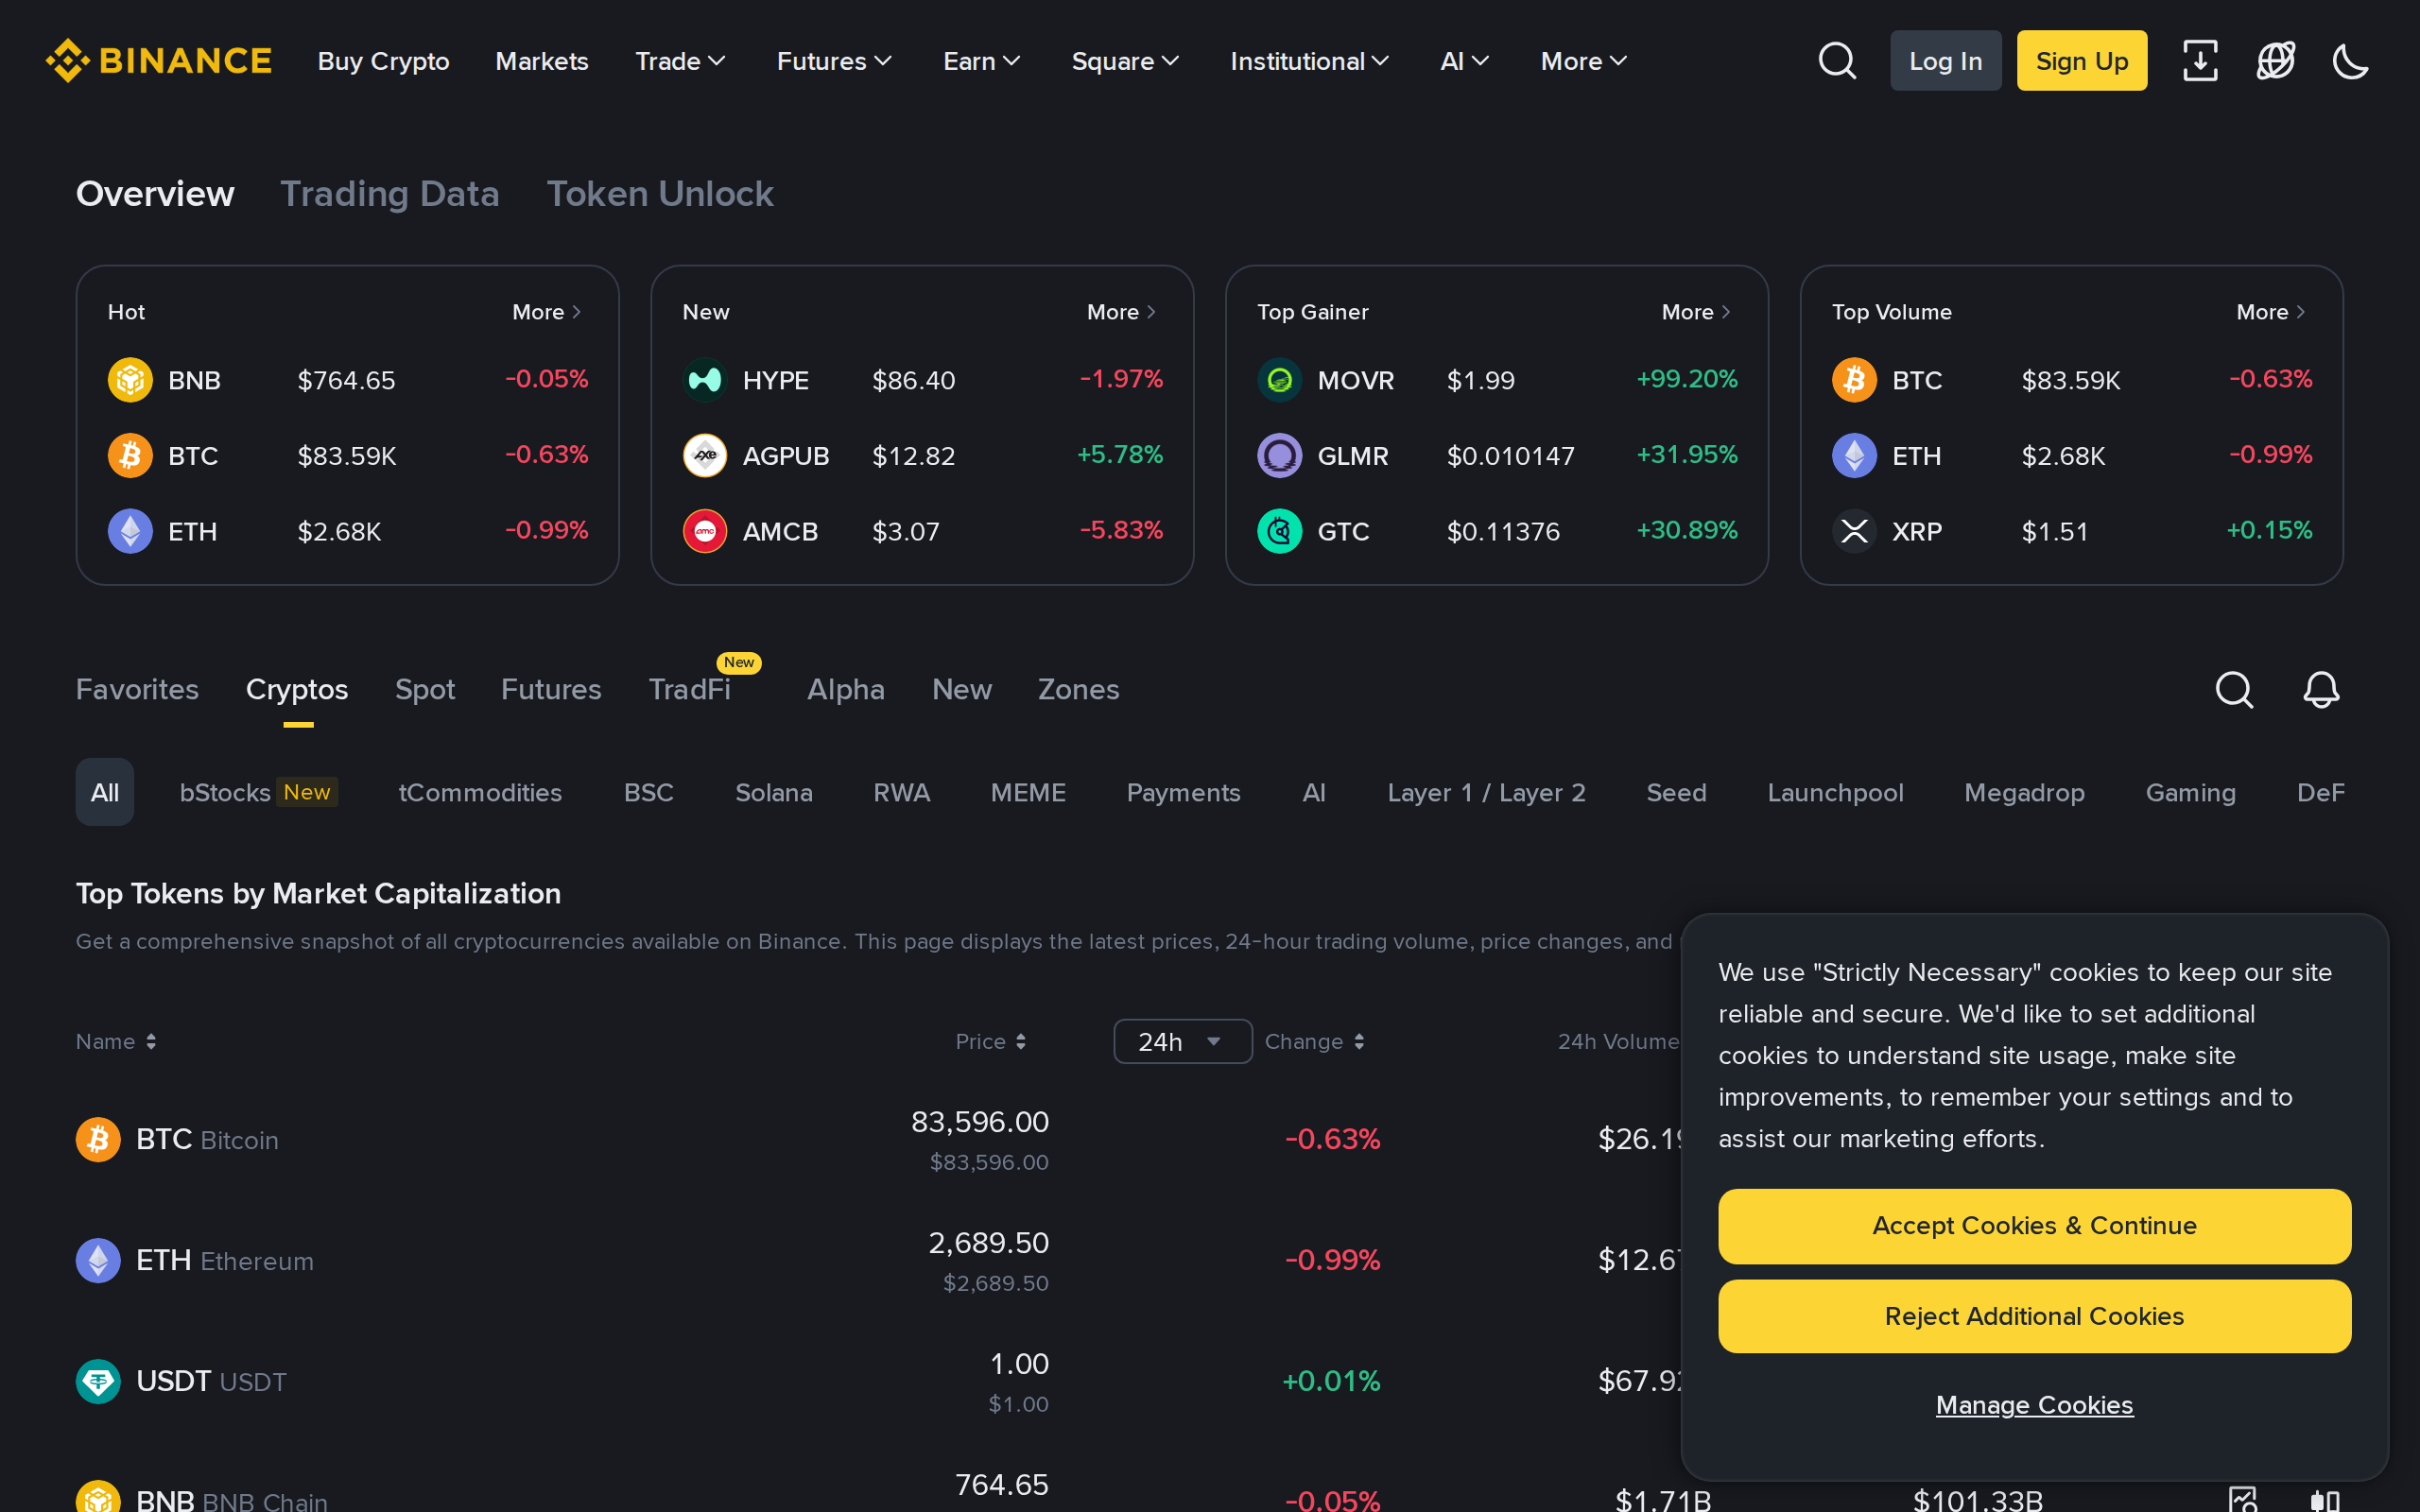Open More in the Top Gainer card
The height and width of the screenshot is (1512, 2420).
pos(1696,312)
